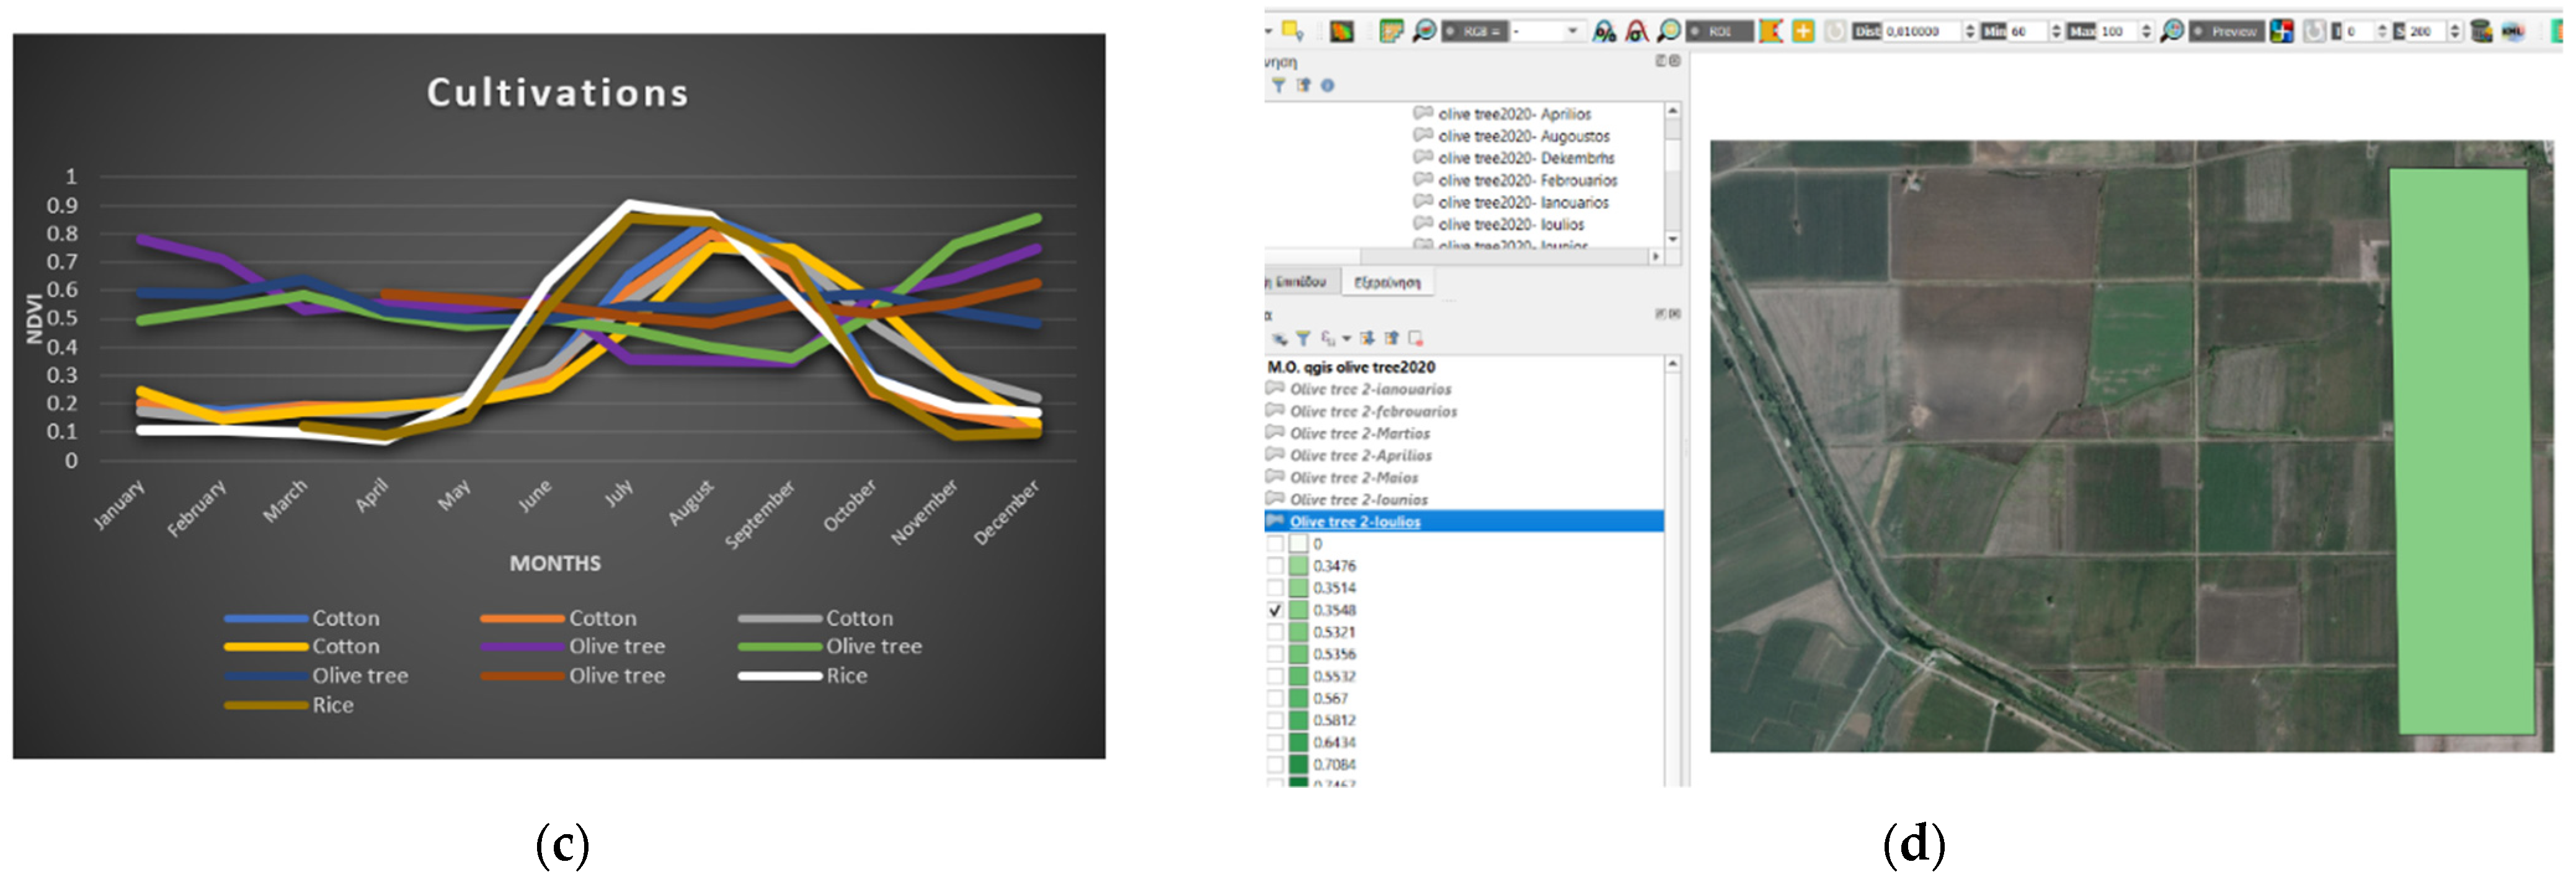This screenshot has height=885, width=2576.
Task: Enable the 0.3476 class checkbox
Action: (1275, 566)
